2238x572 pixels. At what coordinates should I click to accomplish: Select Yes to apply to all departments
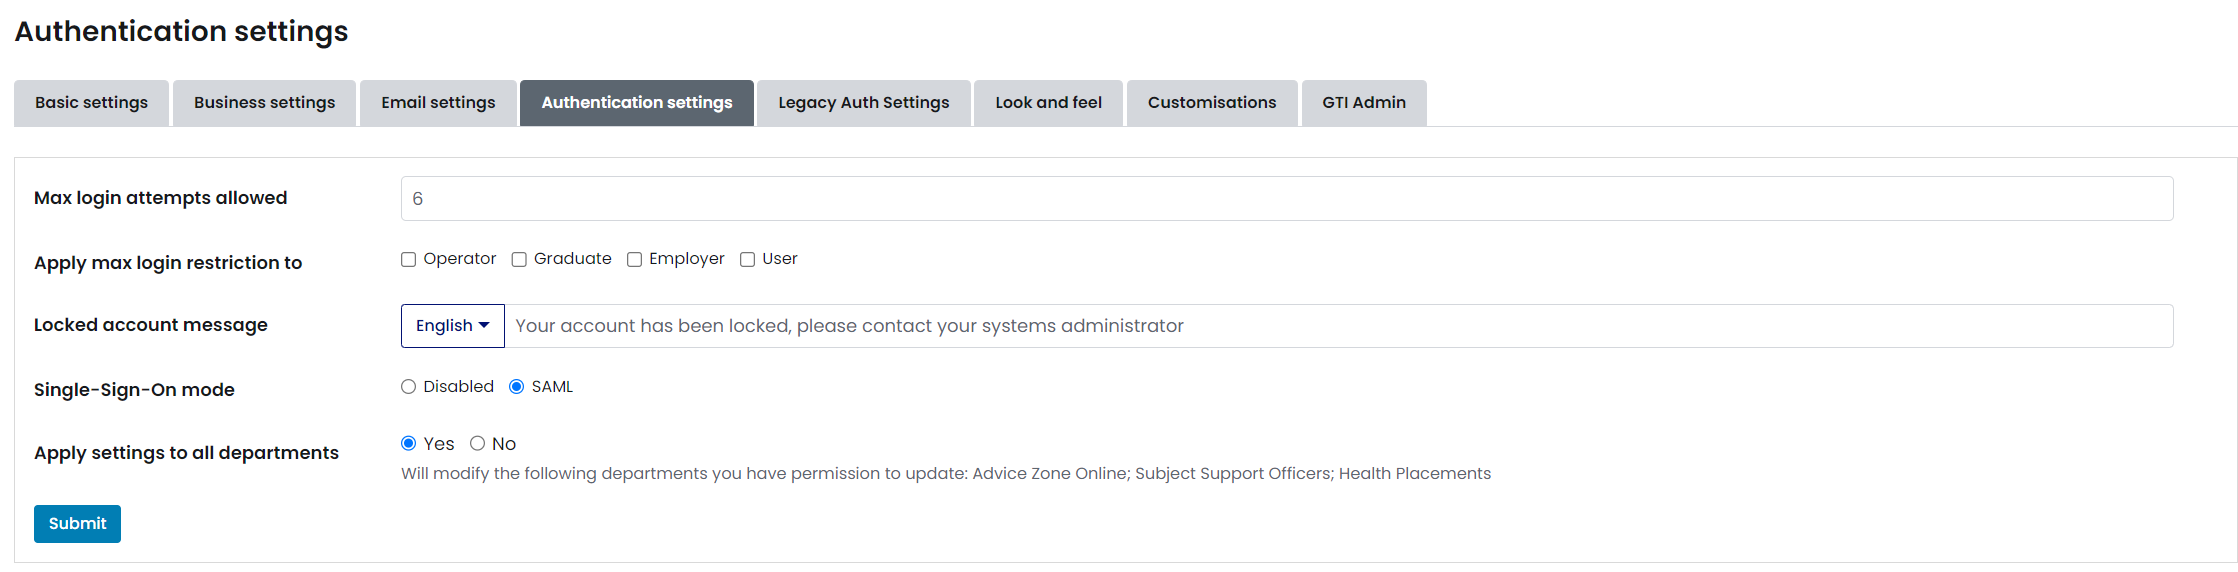409,444
